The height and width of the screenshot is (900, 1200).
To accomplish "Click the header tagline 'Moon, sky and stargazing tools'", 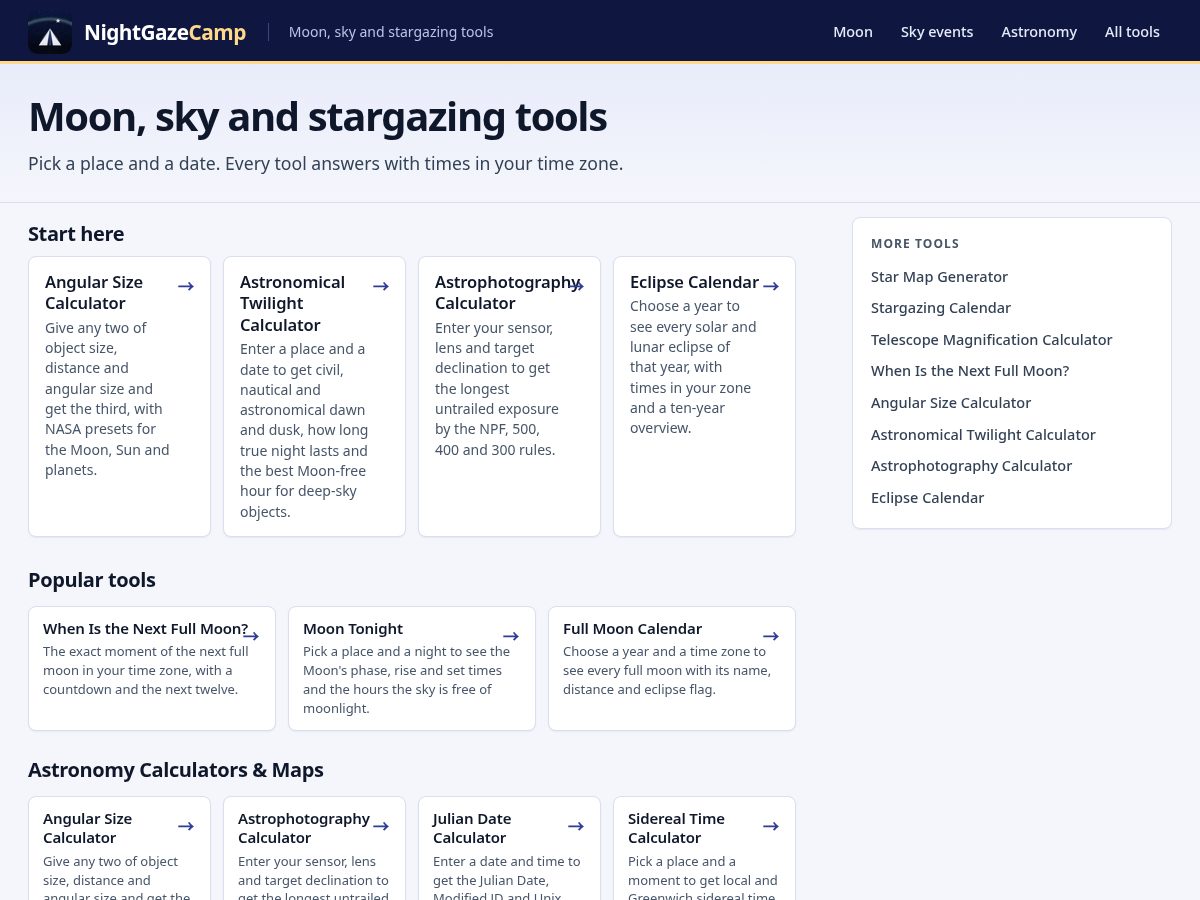I will tap(391, 32).
